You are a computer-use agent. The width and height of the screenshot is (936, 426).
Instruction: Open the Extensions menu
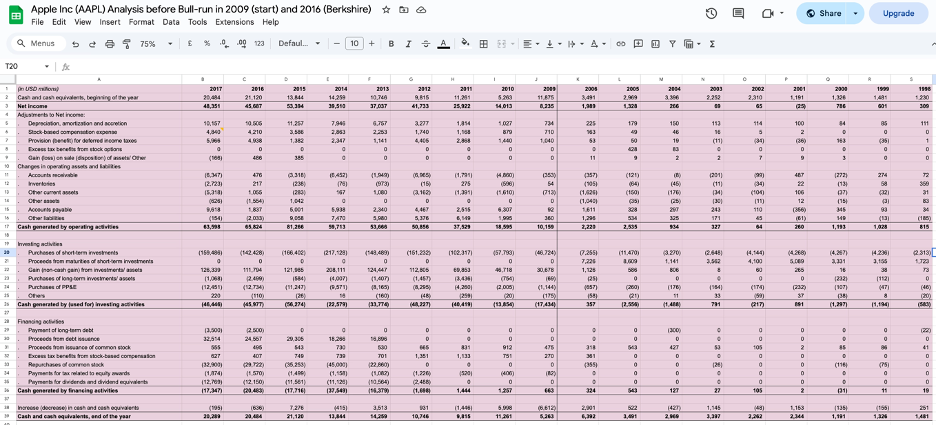pos(235,22)
